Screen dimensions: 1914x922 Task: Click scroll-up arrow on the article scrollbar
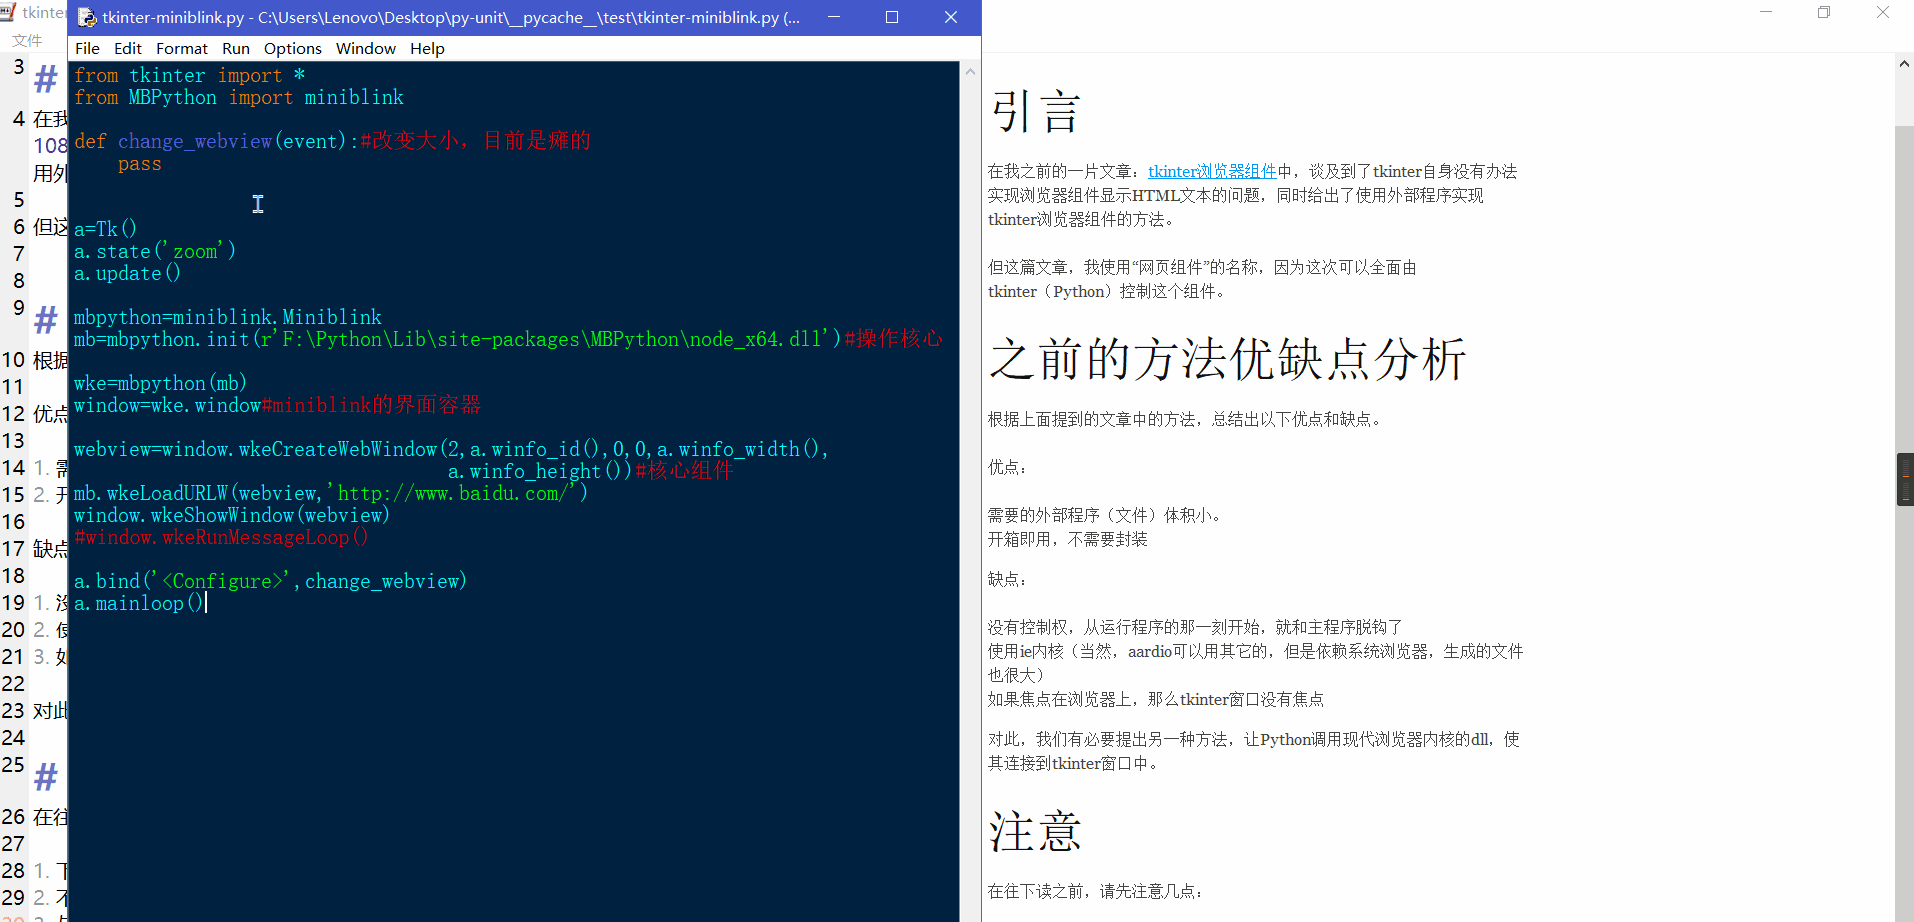point(1902,63)
